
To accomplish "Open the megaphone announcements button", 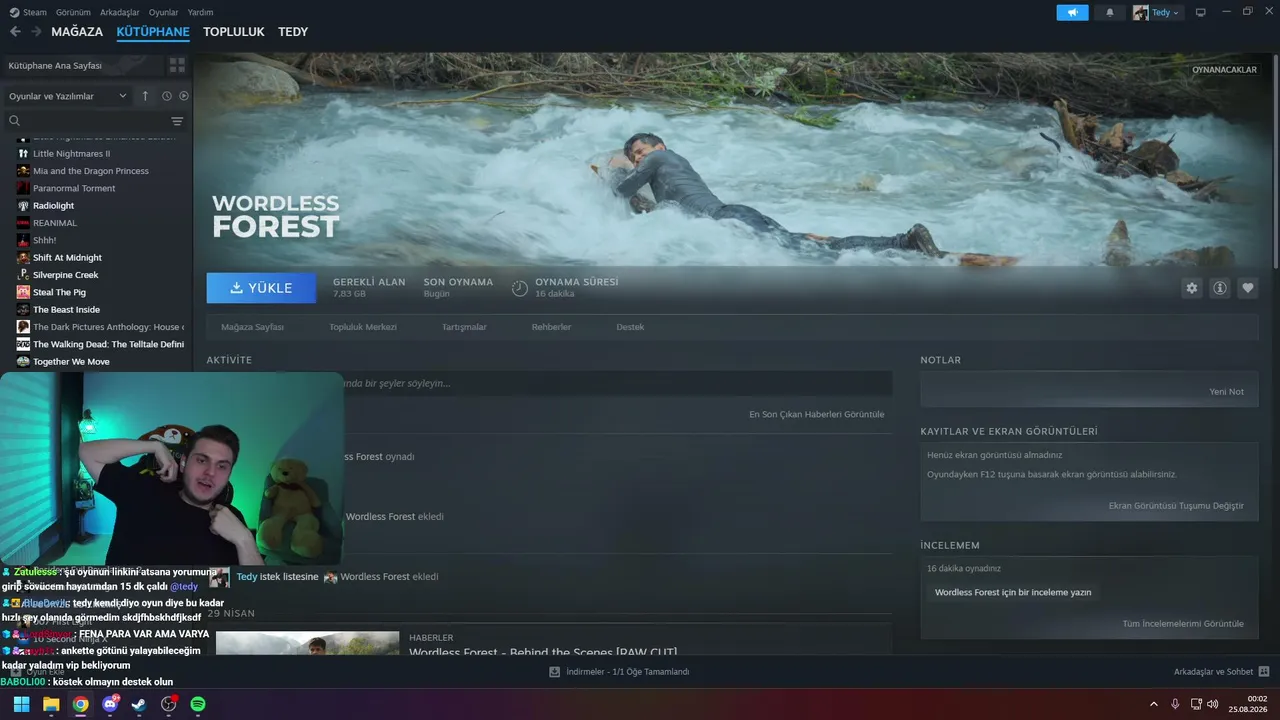I will click(x=1073, y=13).
